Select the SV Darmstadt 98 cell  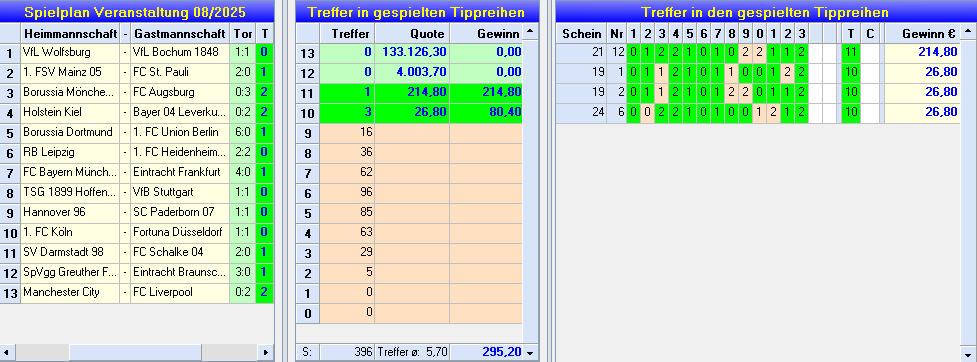[x=70, y=252]
